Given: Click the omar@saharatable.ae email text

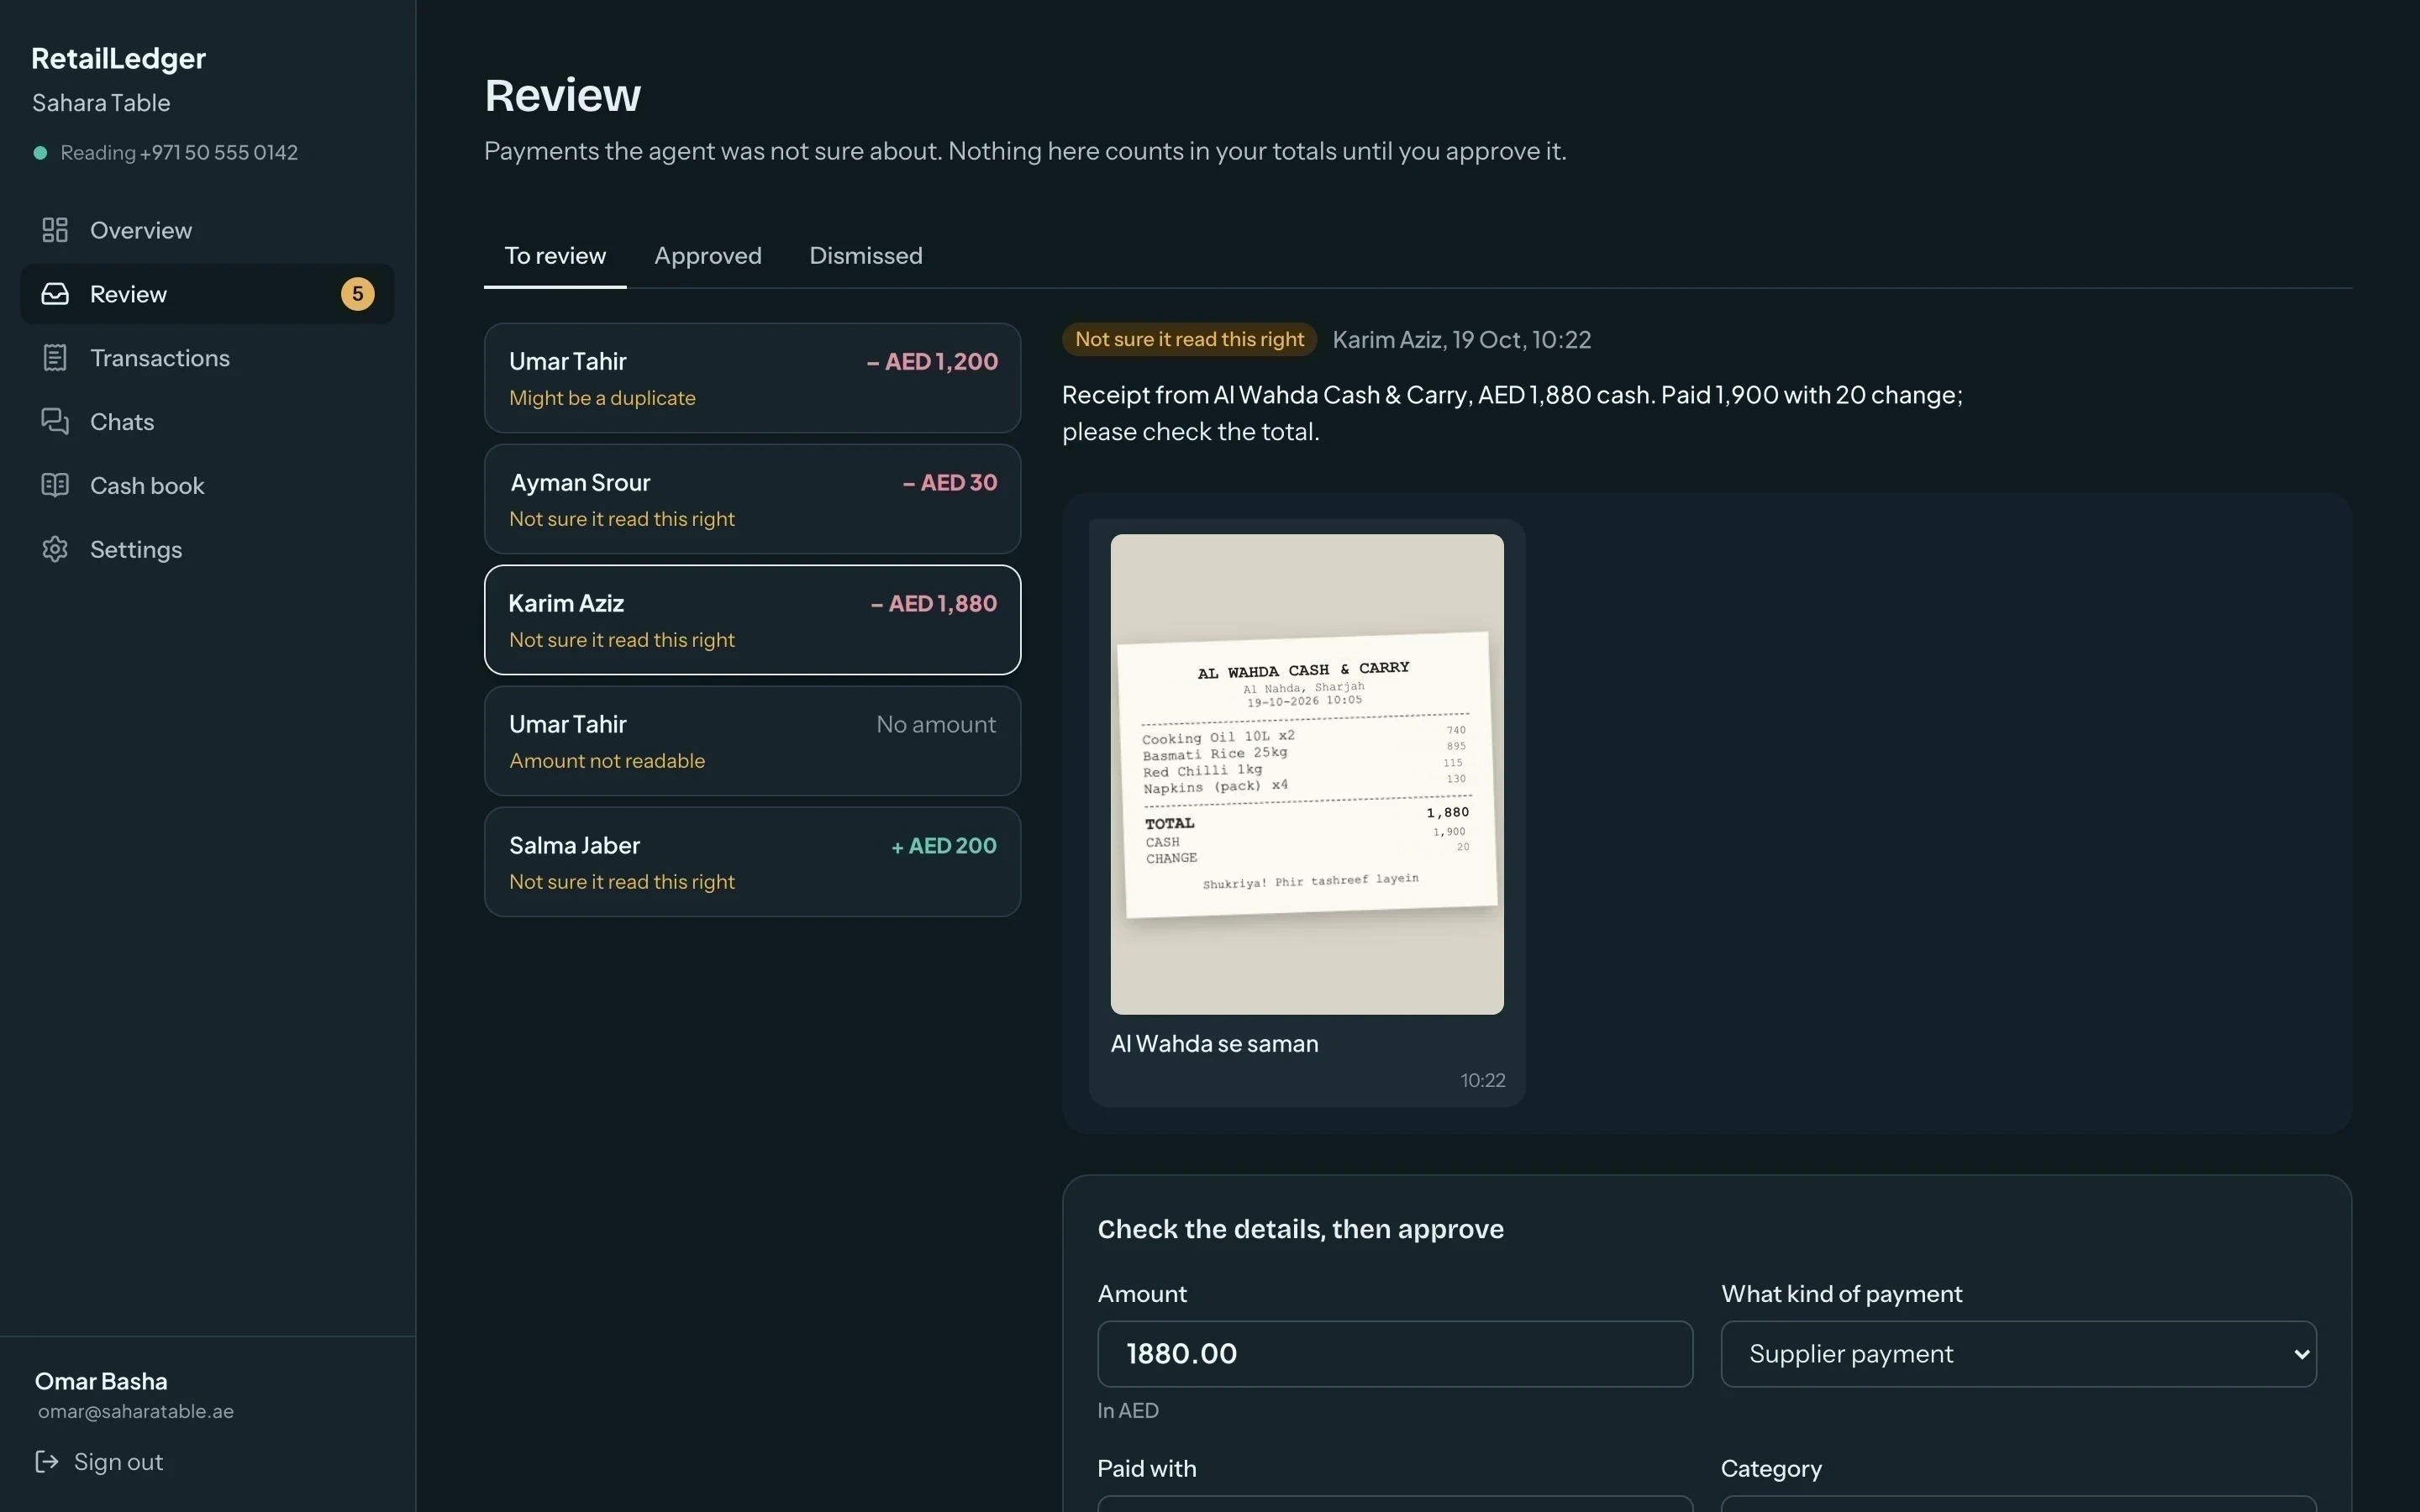Looking at the screenshot, I should 136,1411.
